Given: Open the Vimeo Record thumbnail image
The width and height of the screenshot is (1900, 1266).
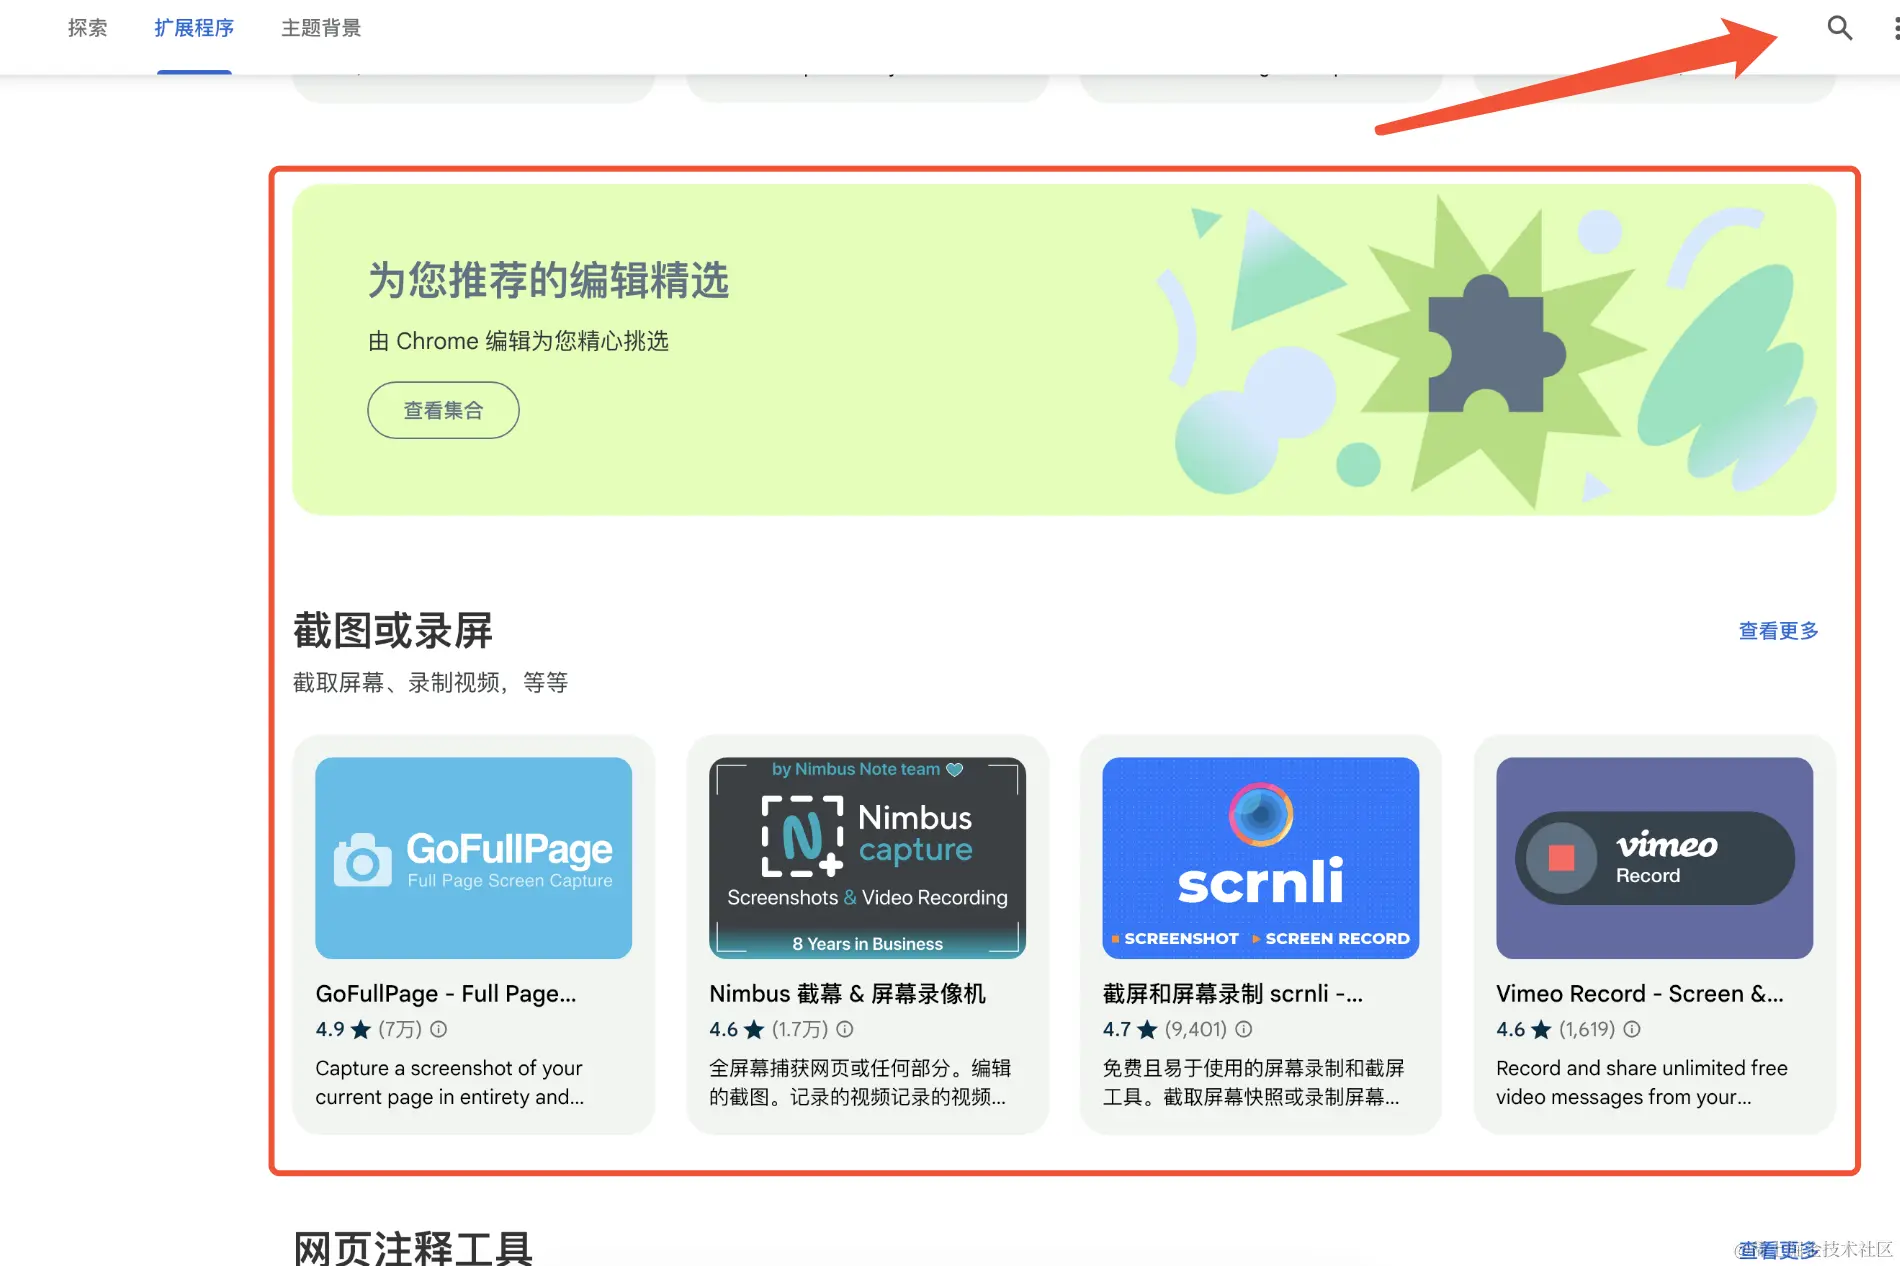Looking at the screenshot, I should 1654,858.
